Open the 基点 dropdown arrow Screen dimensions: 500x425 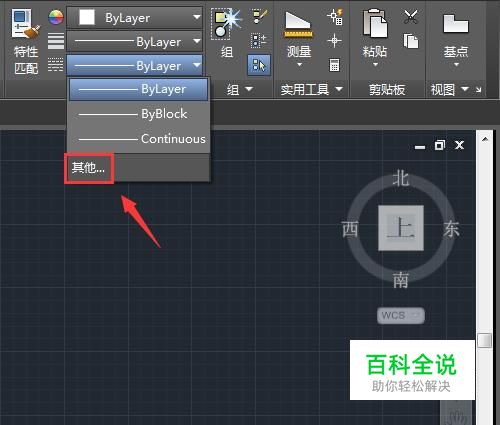pyautogui.click(x=456, y=64)
